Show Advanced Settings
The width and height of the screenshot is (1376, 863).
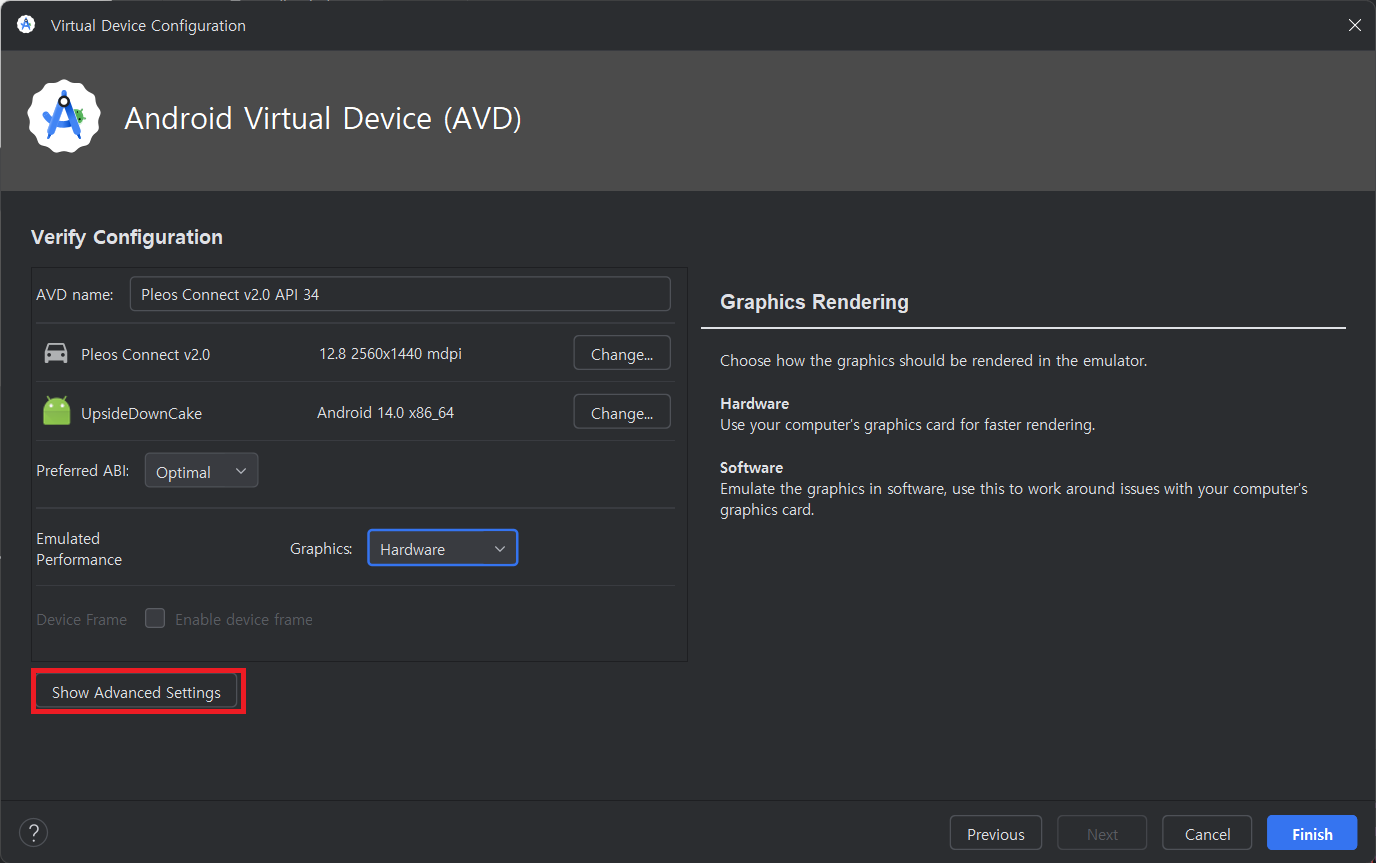136,692
